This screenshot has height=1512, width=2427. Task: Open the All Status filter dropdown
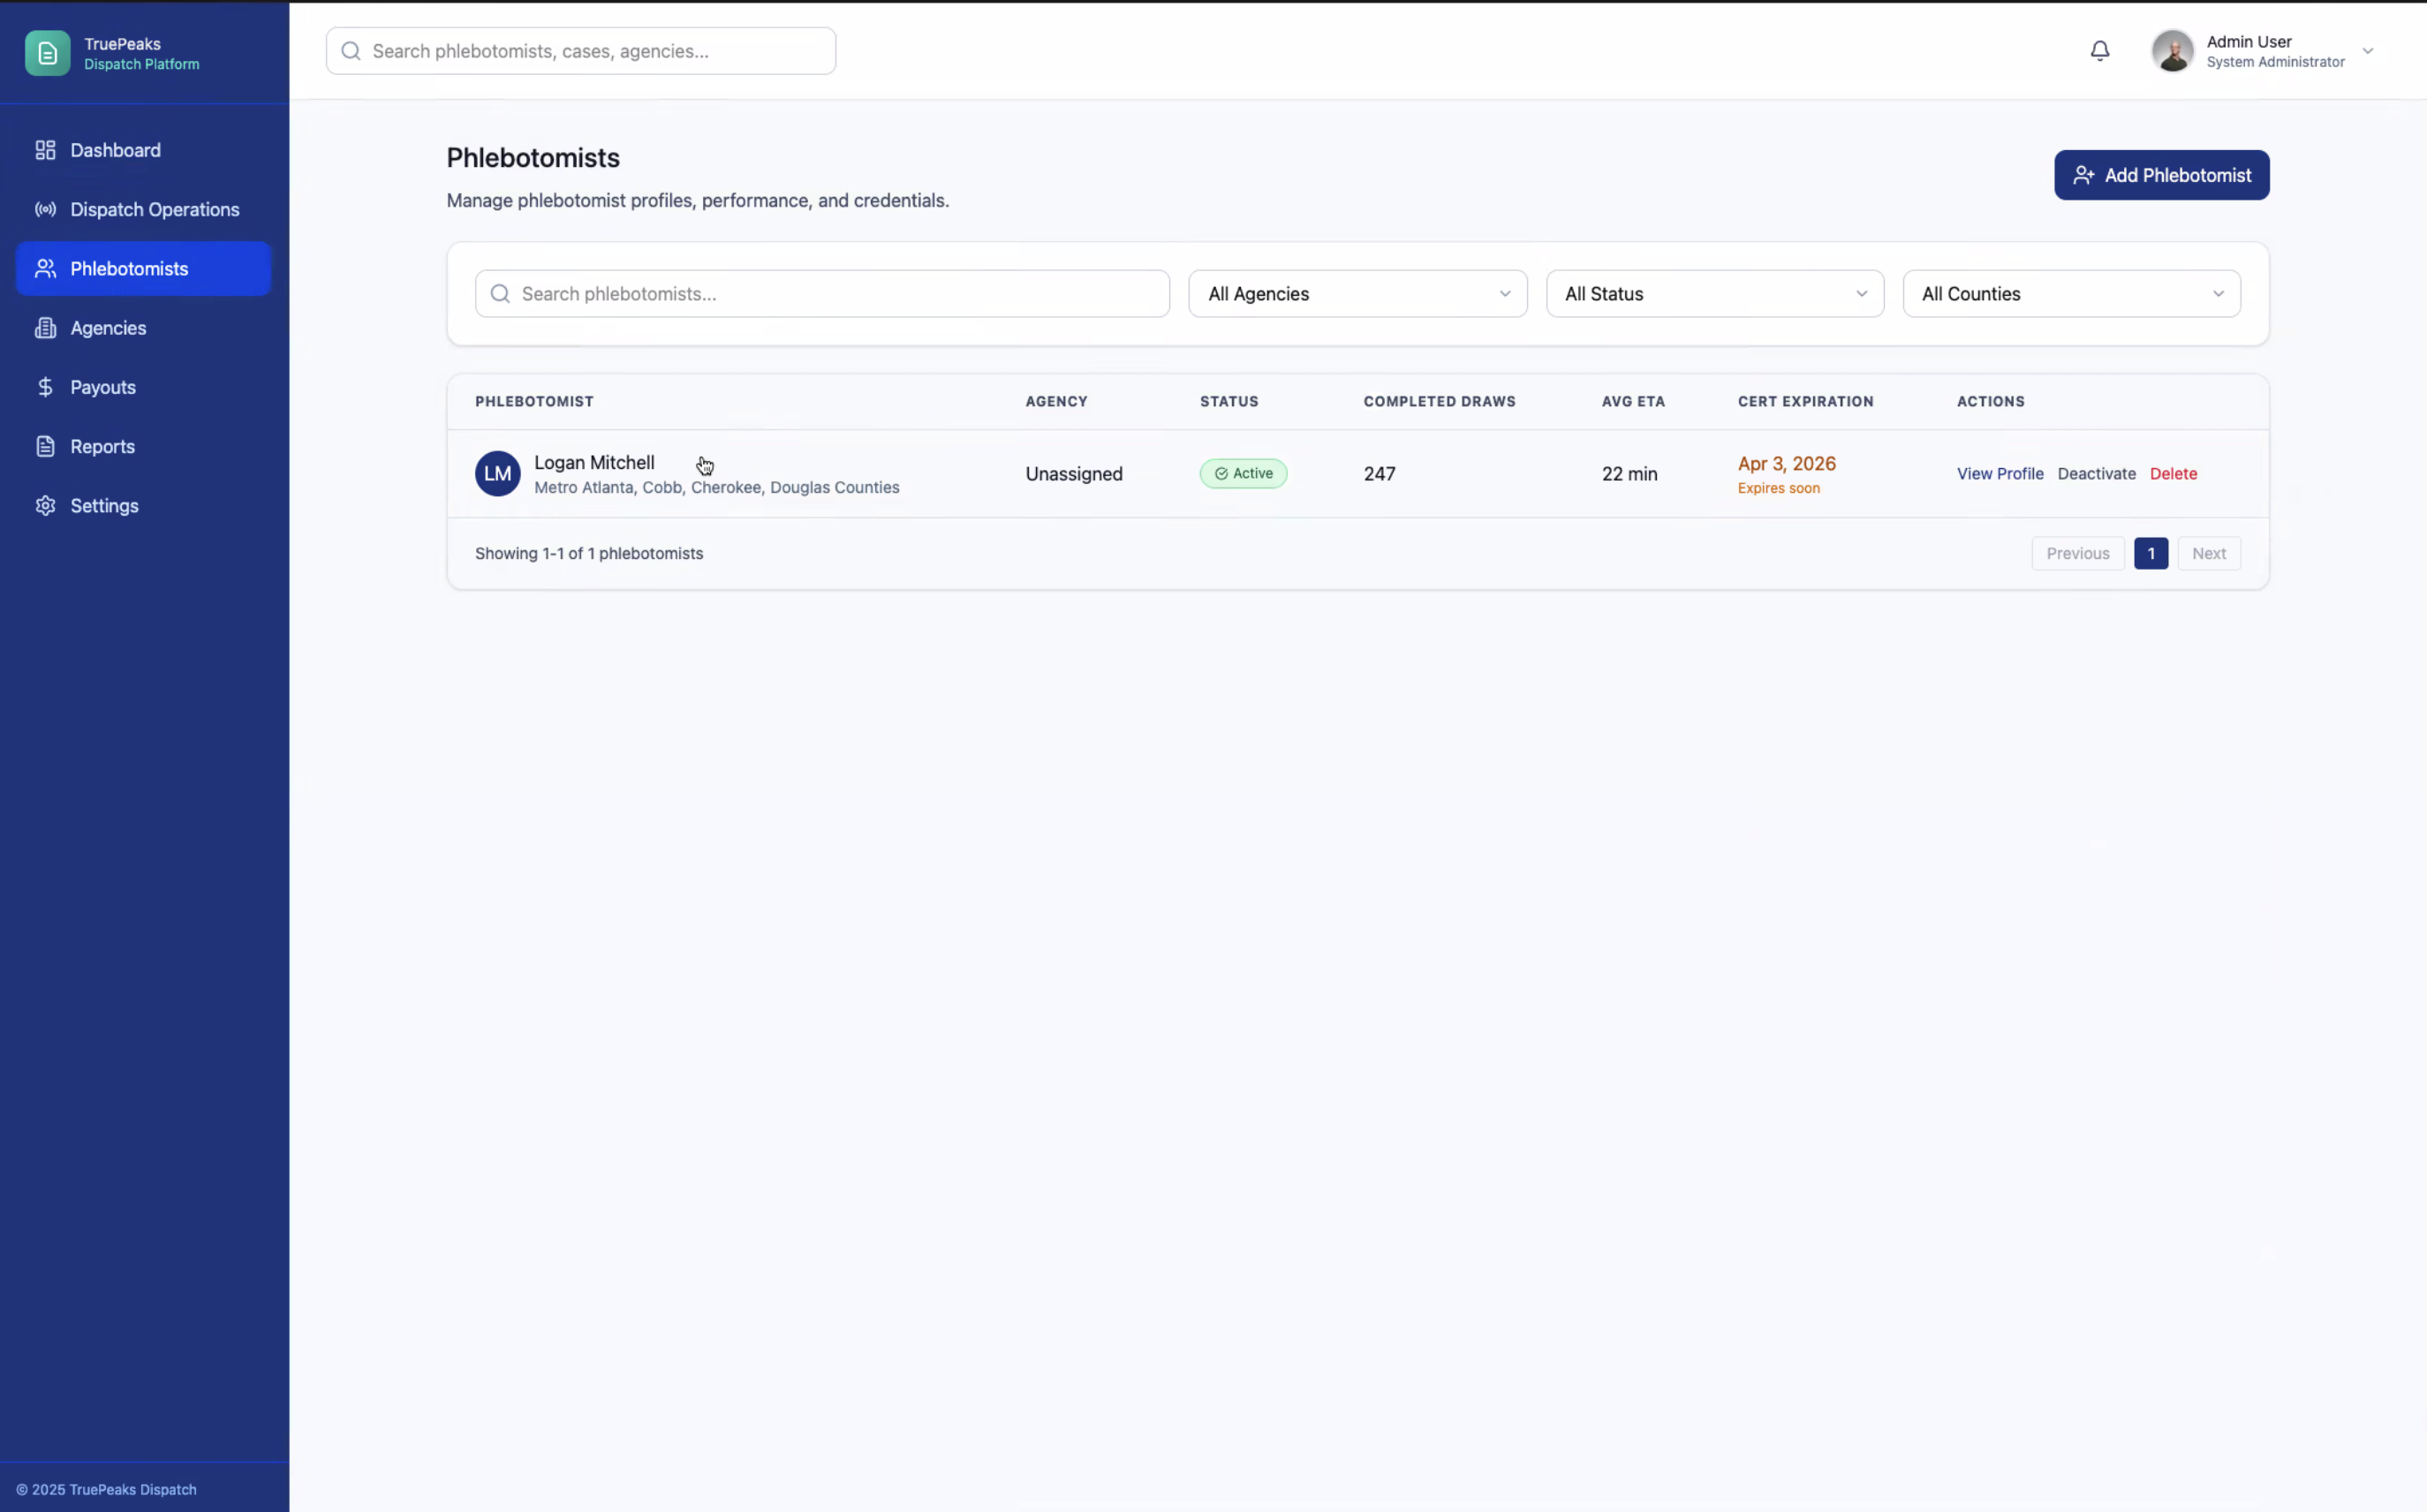click(x=1714, y=294)
